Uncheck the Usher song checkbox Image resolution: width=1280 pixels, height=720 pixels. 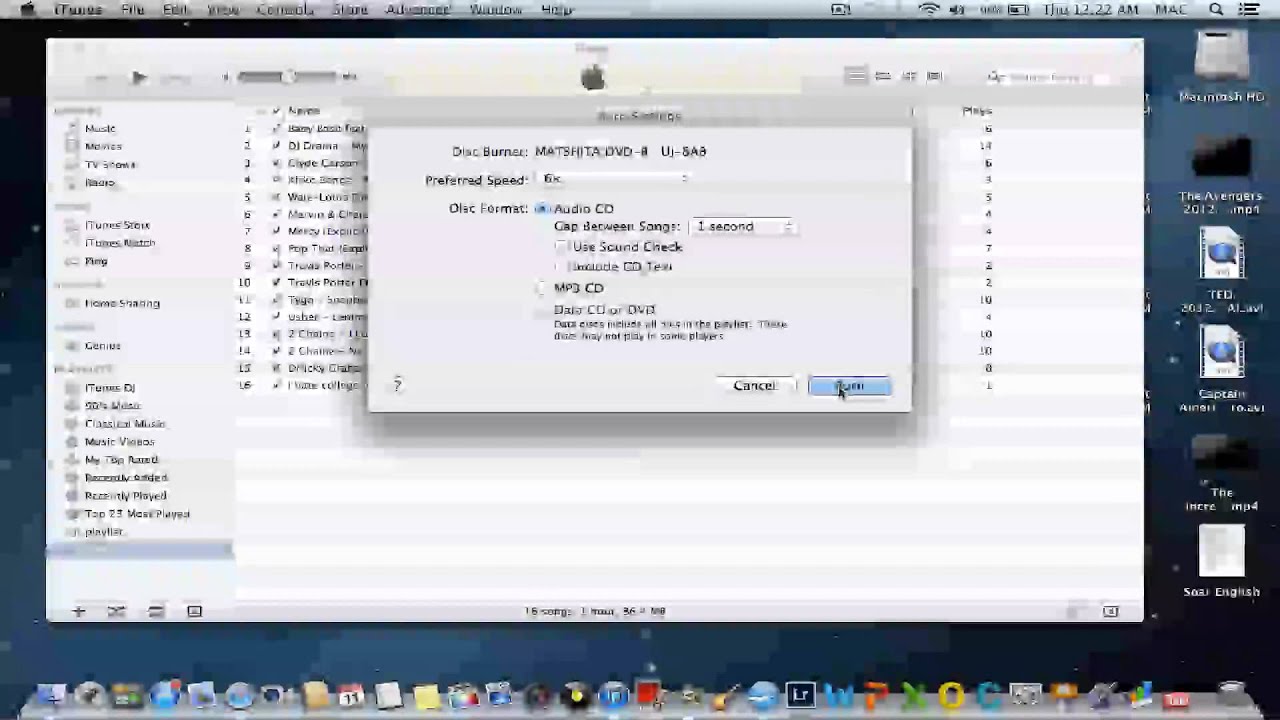tap(277, 317)
